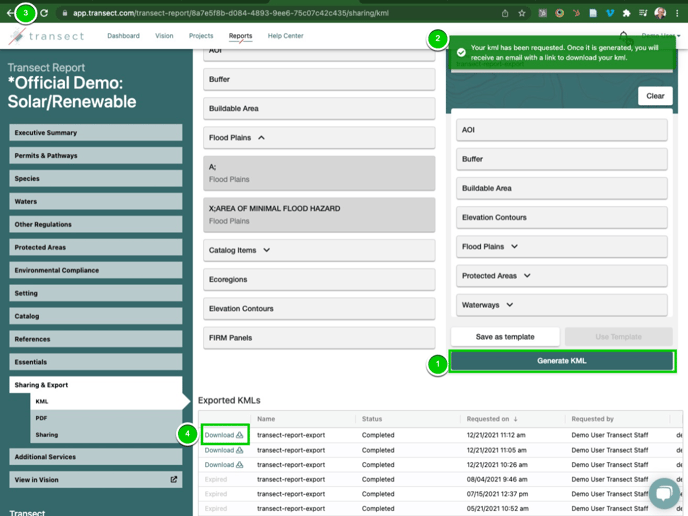Image resolution: width=688 pixels, height=516 pixels.
Task: Download the 12/21/2021 11:12 am export
Action: tap(224, 435)
